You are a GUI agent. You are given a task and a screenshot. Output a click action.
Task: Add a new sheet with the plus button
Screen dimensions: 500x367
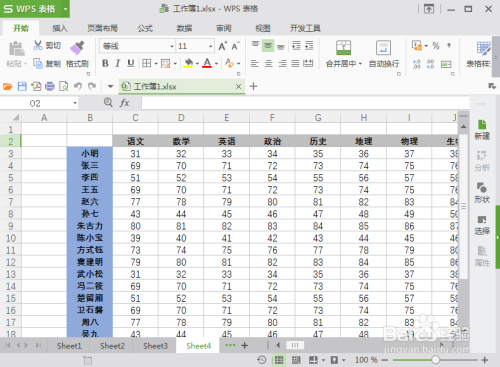point(244,346)
